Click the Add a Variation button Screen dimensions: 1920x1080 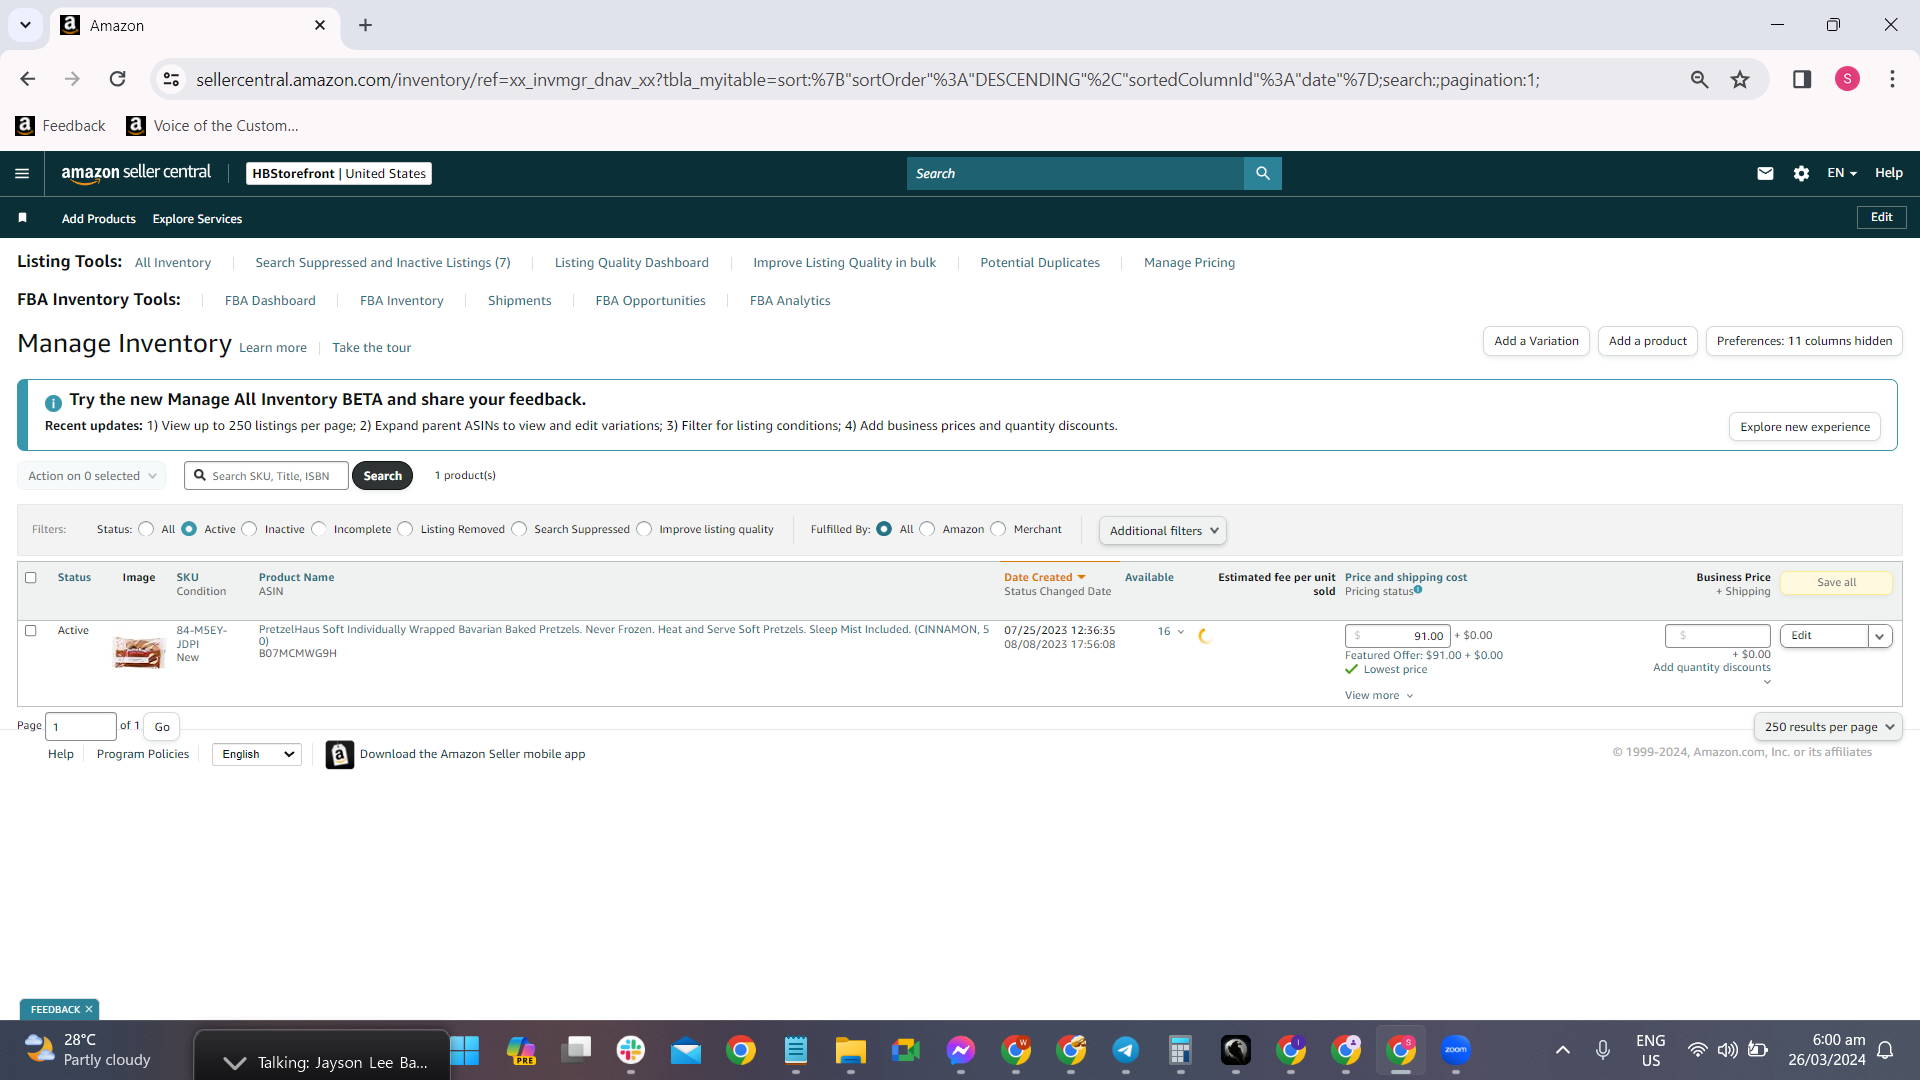[1536, 341]
